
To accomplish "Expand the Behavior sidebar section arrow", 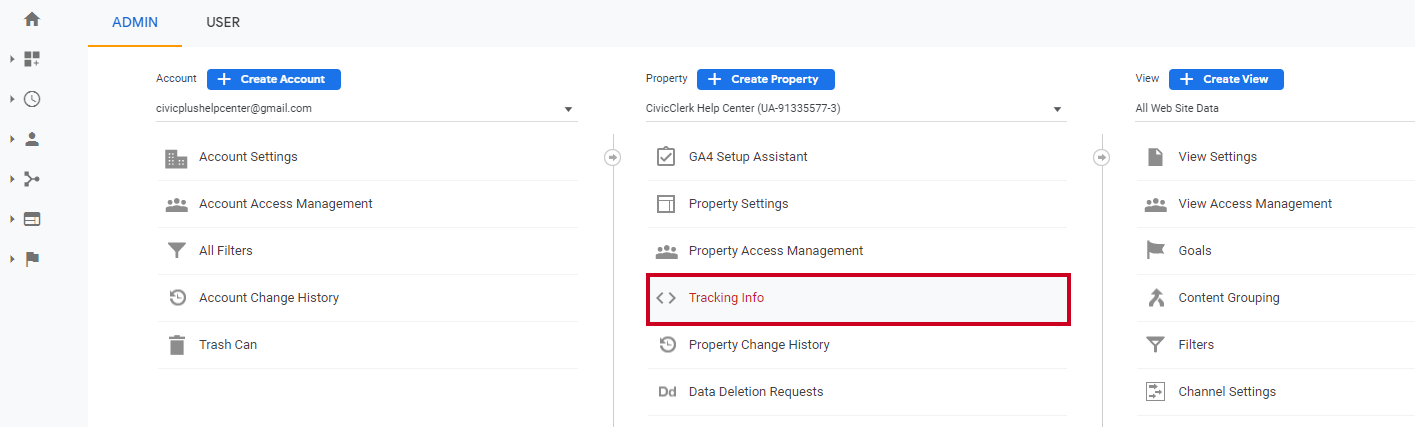I will pos(12,219).
